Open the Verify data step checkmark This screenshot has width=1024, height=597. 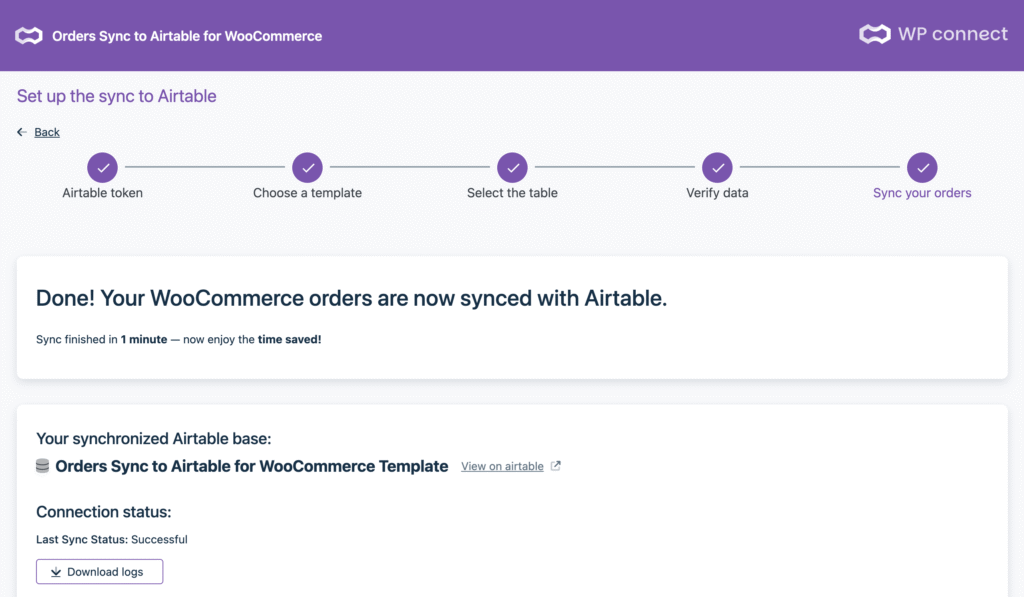717,168
